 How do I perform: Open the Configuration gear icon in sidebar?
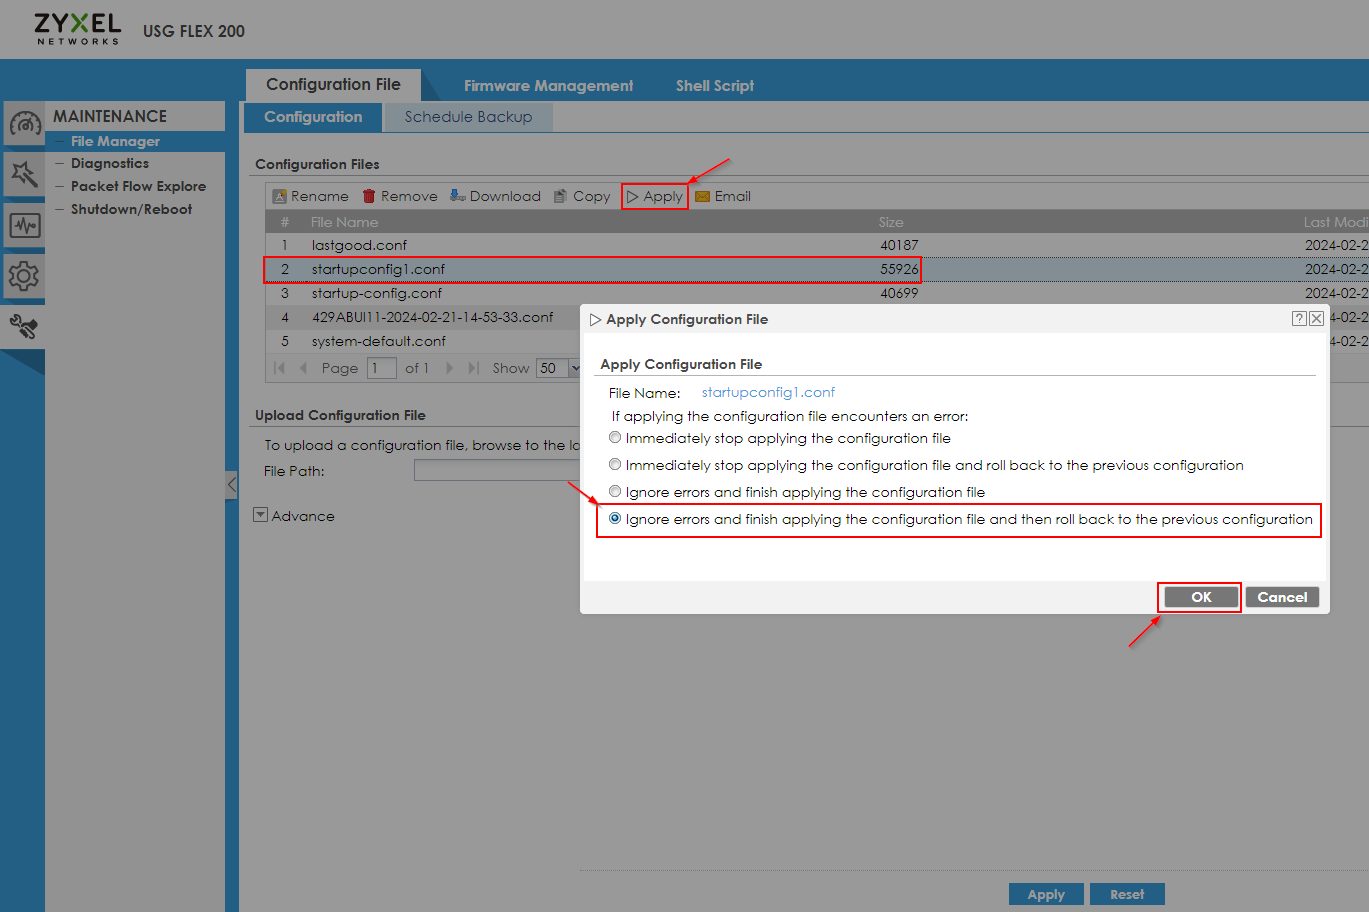(x=24, y=277)
